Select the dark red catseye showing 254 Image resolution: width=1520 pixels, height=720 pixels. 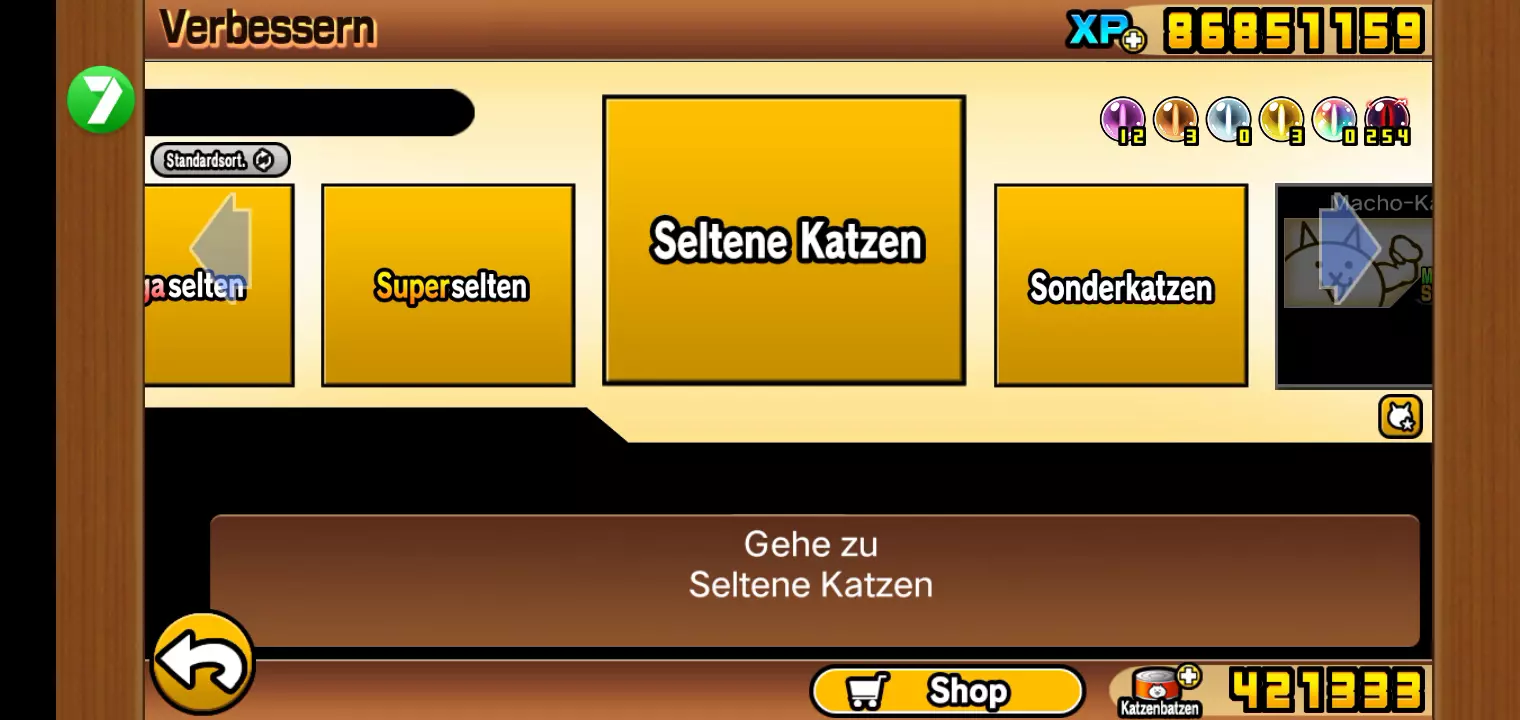click(1387, 122)
